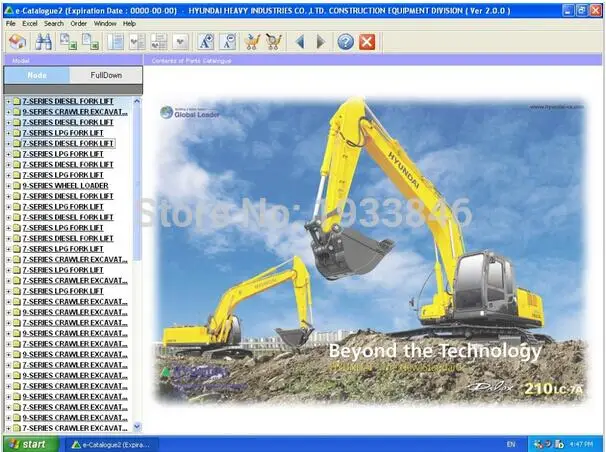Select 9-SERIES WHEEL LOADER tree entry
This screenshot has height=452, width=606.
point(65,186)
